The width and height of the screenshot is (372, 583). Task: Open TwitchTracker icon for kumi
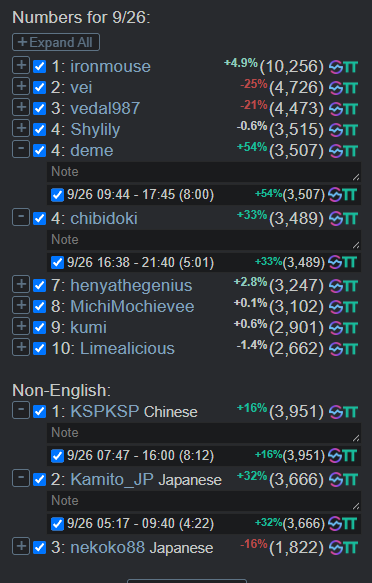[x=350, y=328]
